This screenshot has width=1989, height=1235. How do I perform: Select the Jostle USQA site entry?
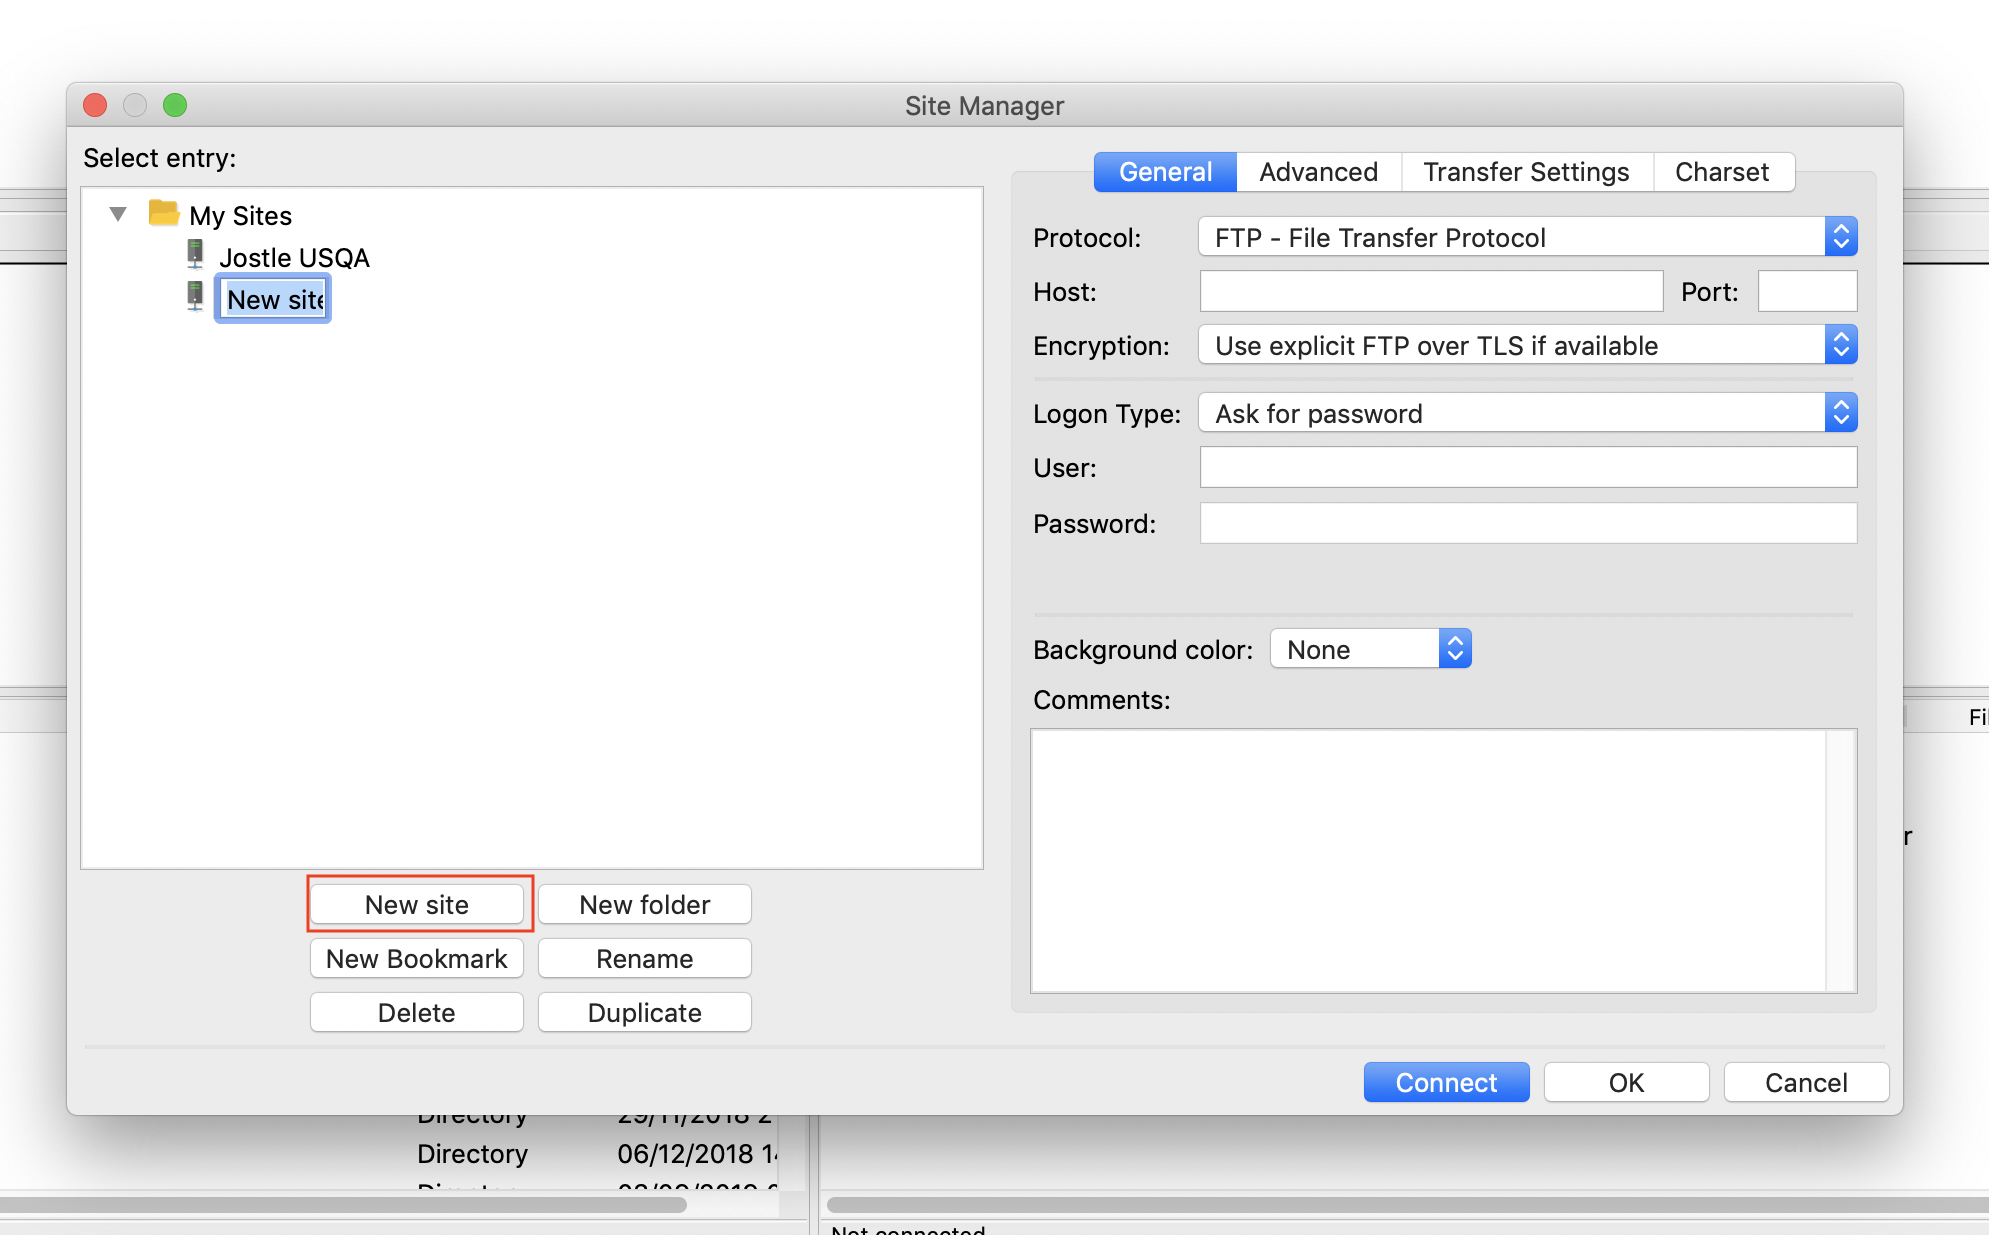(294, 258)
